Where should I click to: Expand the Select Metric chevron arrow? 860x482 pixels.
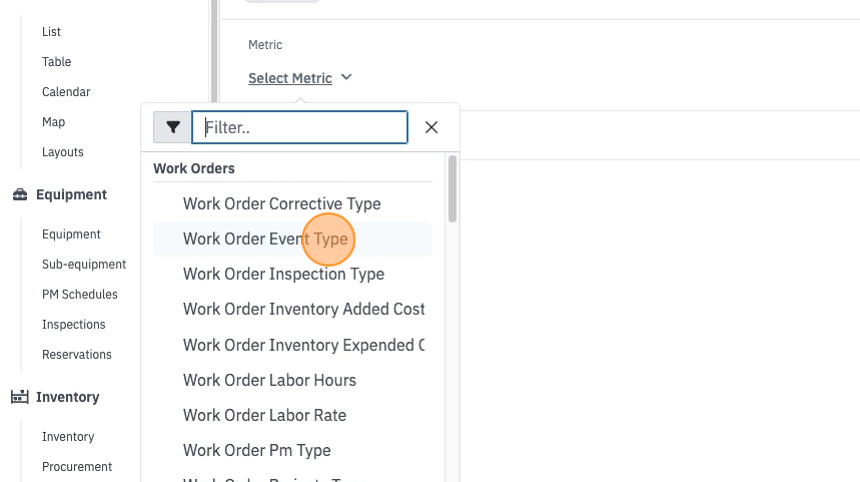click(346, 77)
